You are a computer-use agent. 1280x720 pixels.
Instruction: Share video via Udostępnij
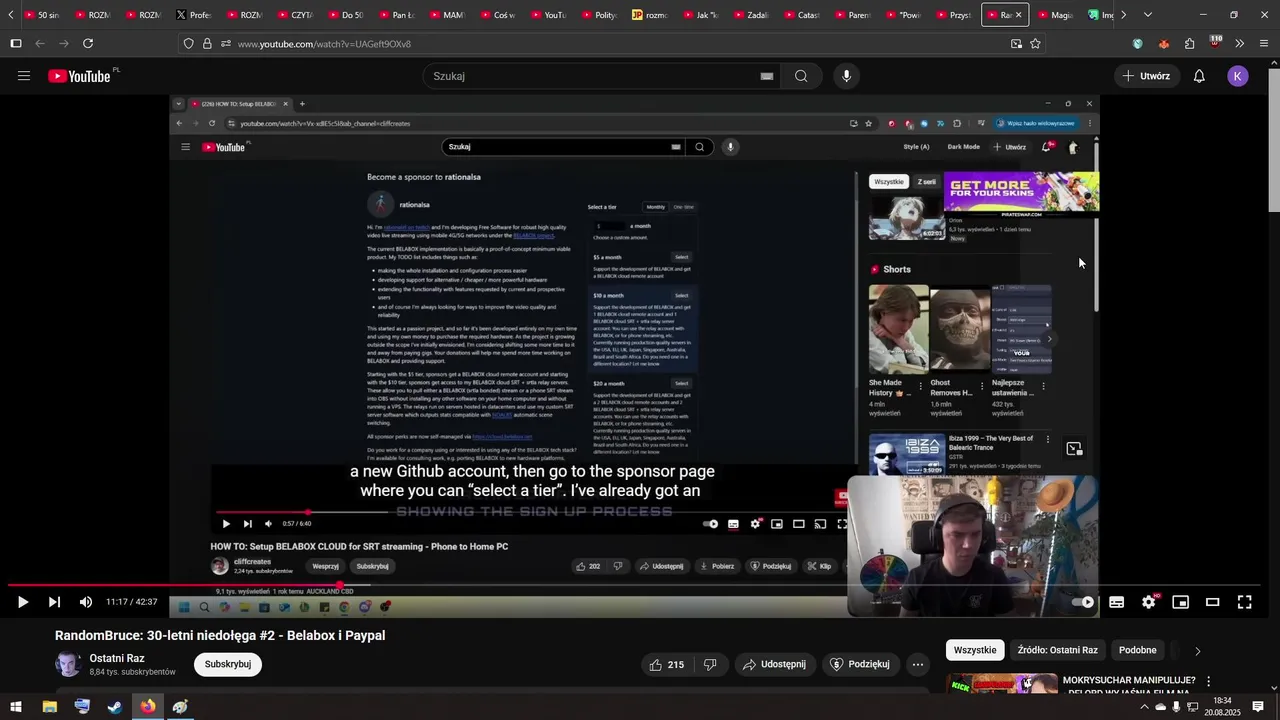tap(775, 664)
